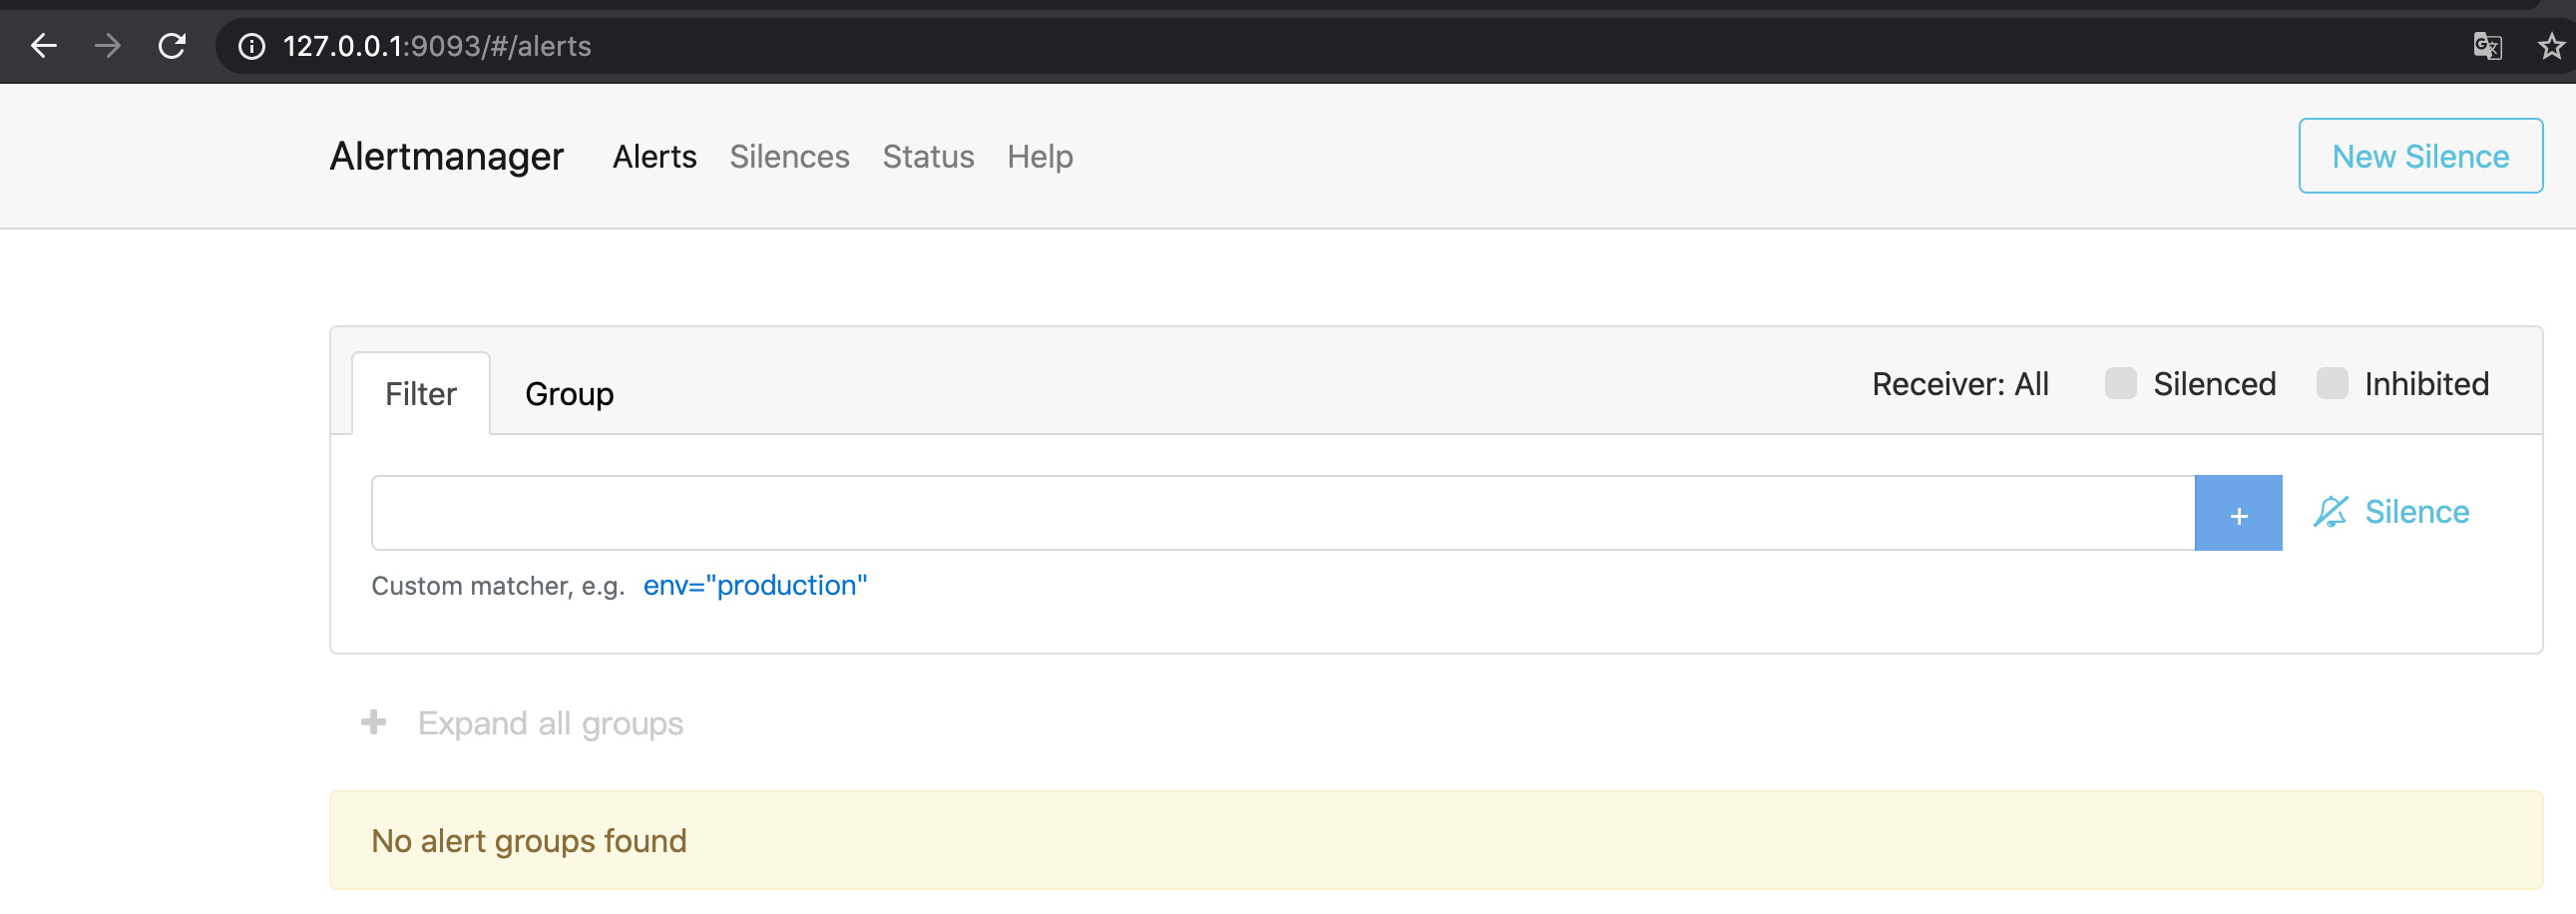Click the browser address bar URL
Screen dimensions: 2576x914
(x=437, y=46)
